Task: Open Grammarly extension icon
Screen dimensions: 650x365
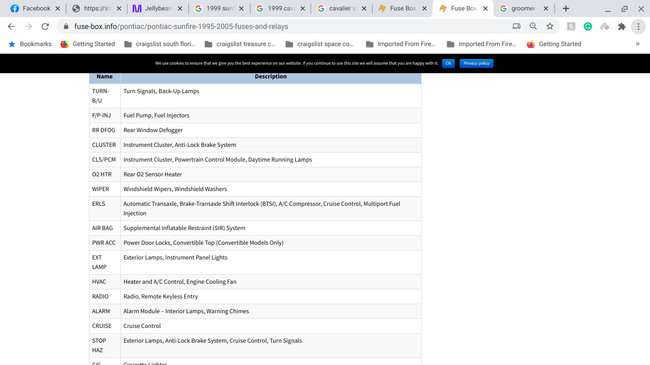Action: 588,27
